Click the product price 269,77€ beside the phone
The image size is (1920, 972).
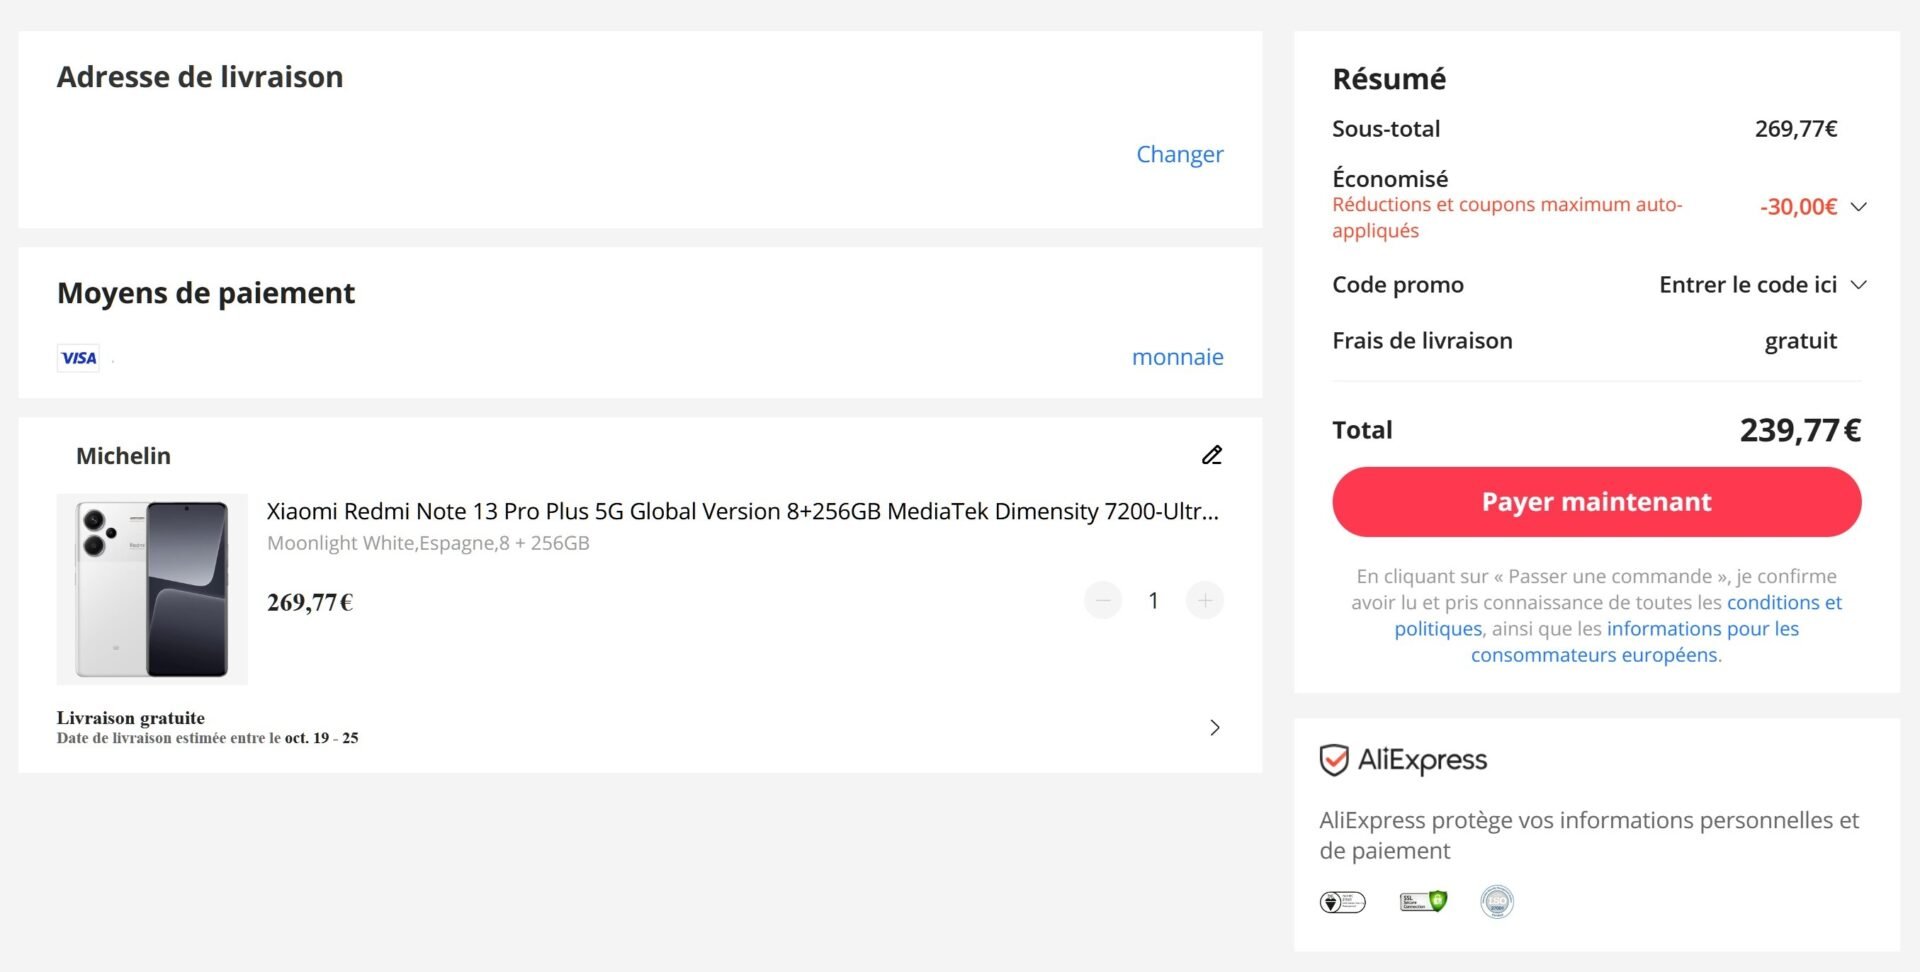coord(310,602)
